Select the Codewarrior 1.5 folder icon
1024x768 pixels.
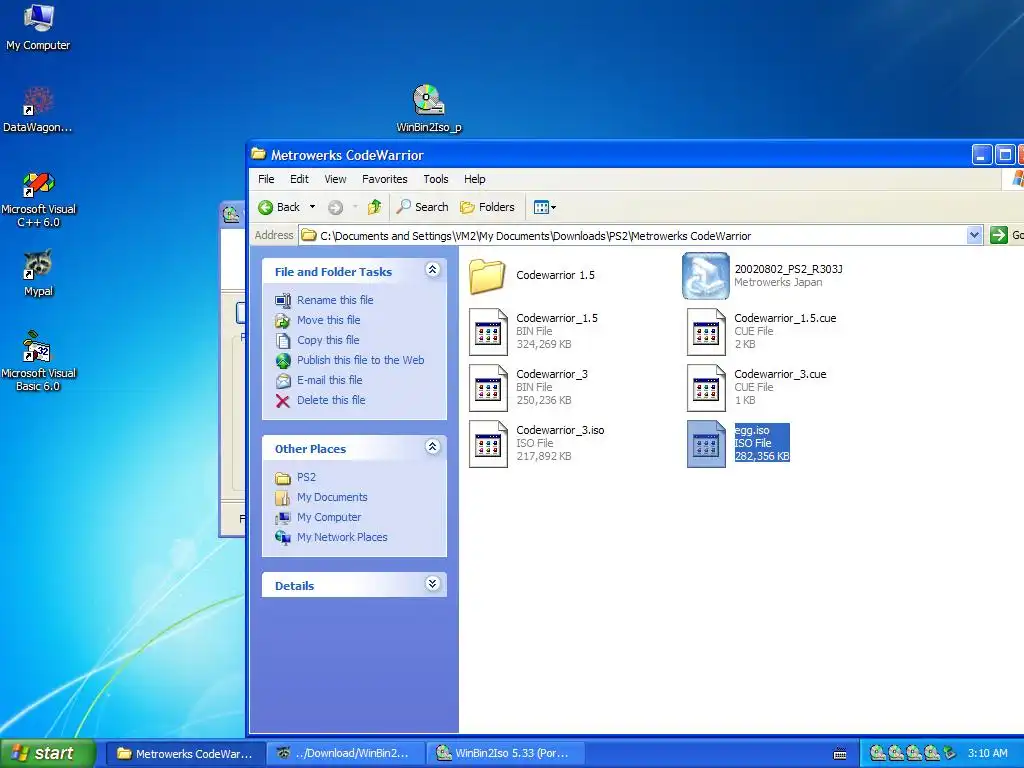point(487,276)
